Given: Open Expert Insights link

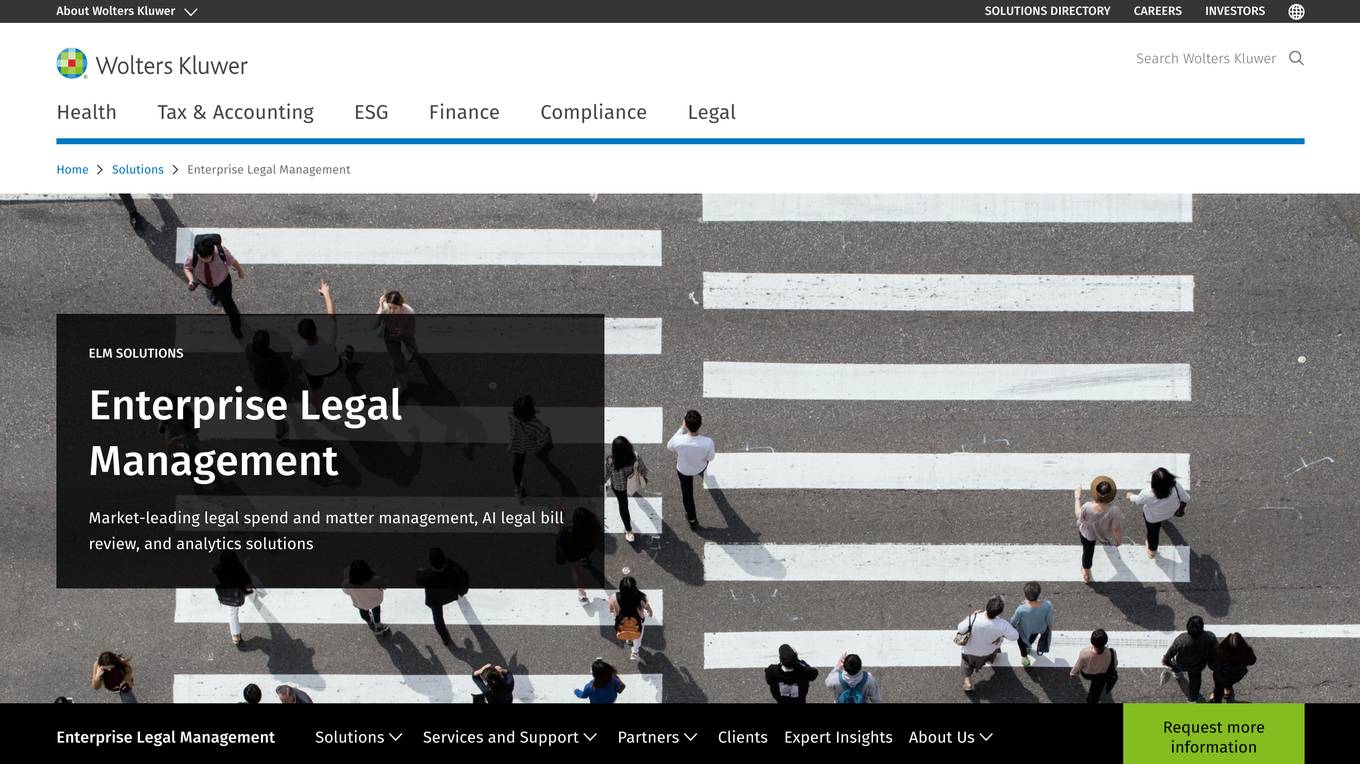Looking at the screenshot, I should coord(838,737).
